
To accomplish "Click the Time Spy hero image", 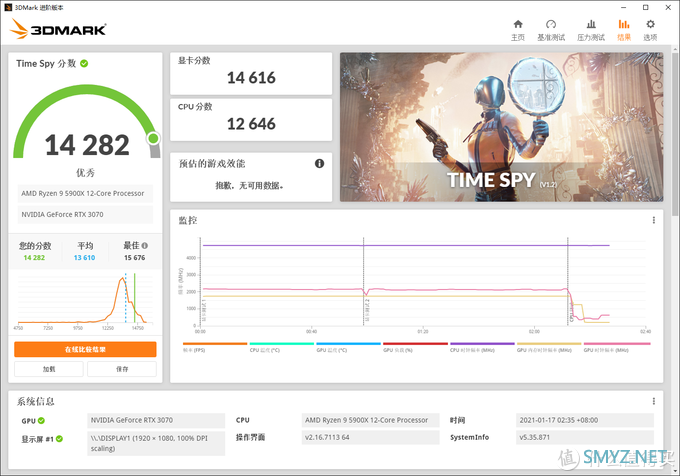I will click(501, 127).
